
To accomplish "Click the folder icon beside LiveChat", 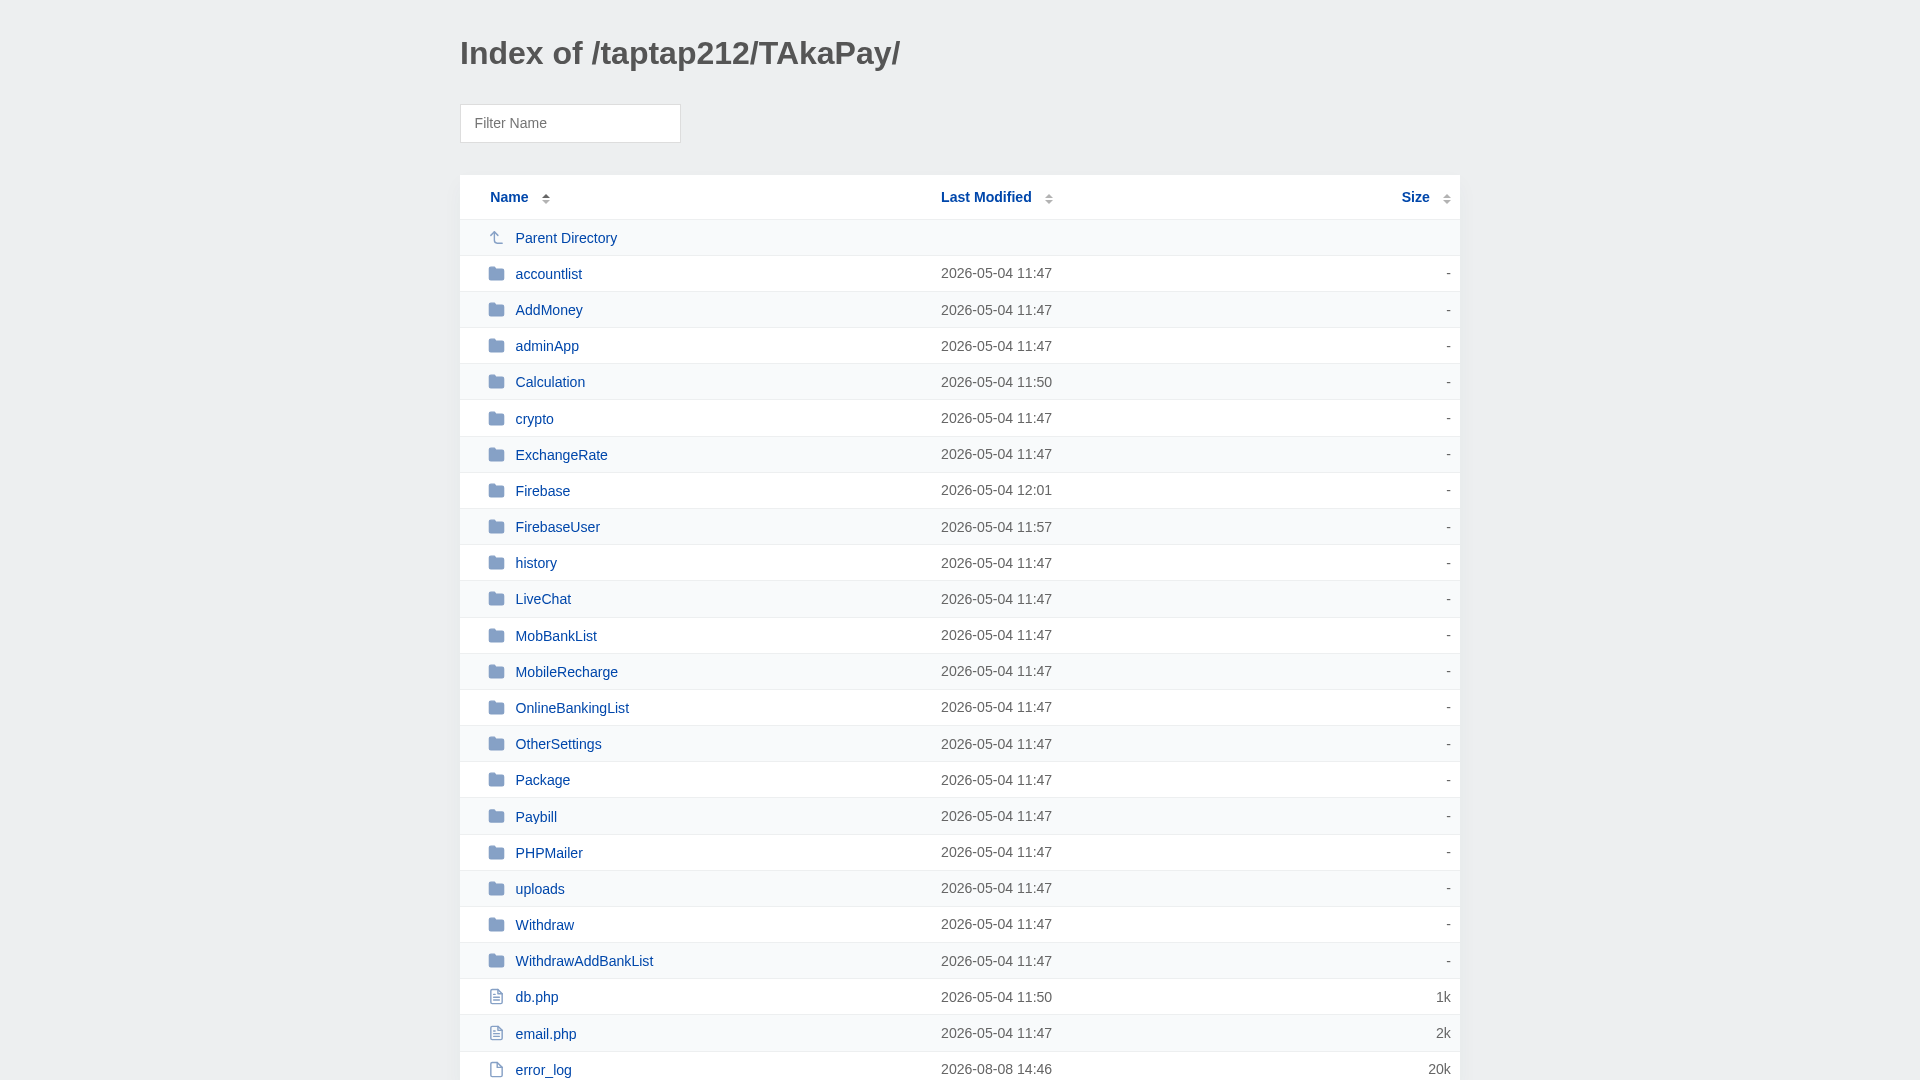I will (496, 599).
